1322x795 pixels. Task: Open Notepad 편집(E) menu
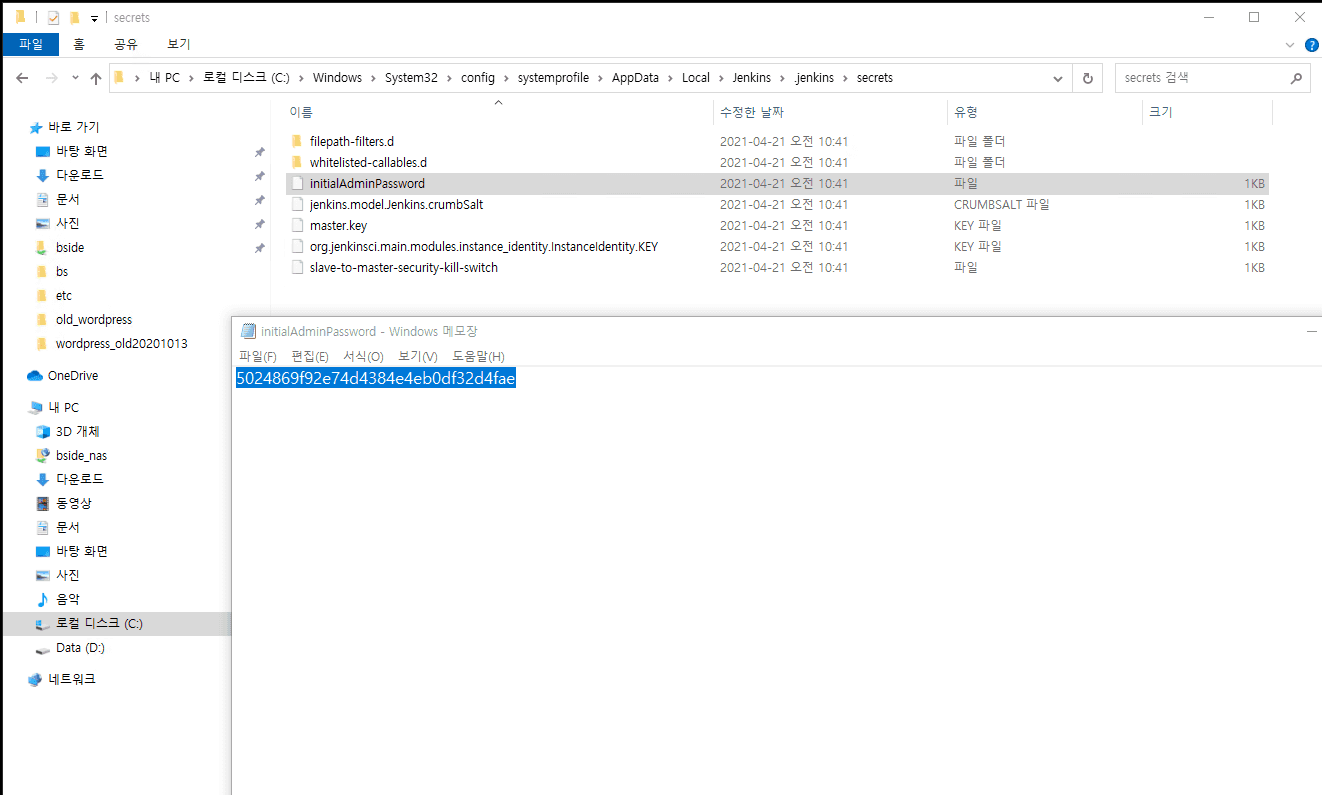310,357
